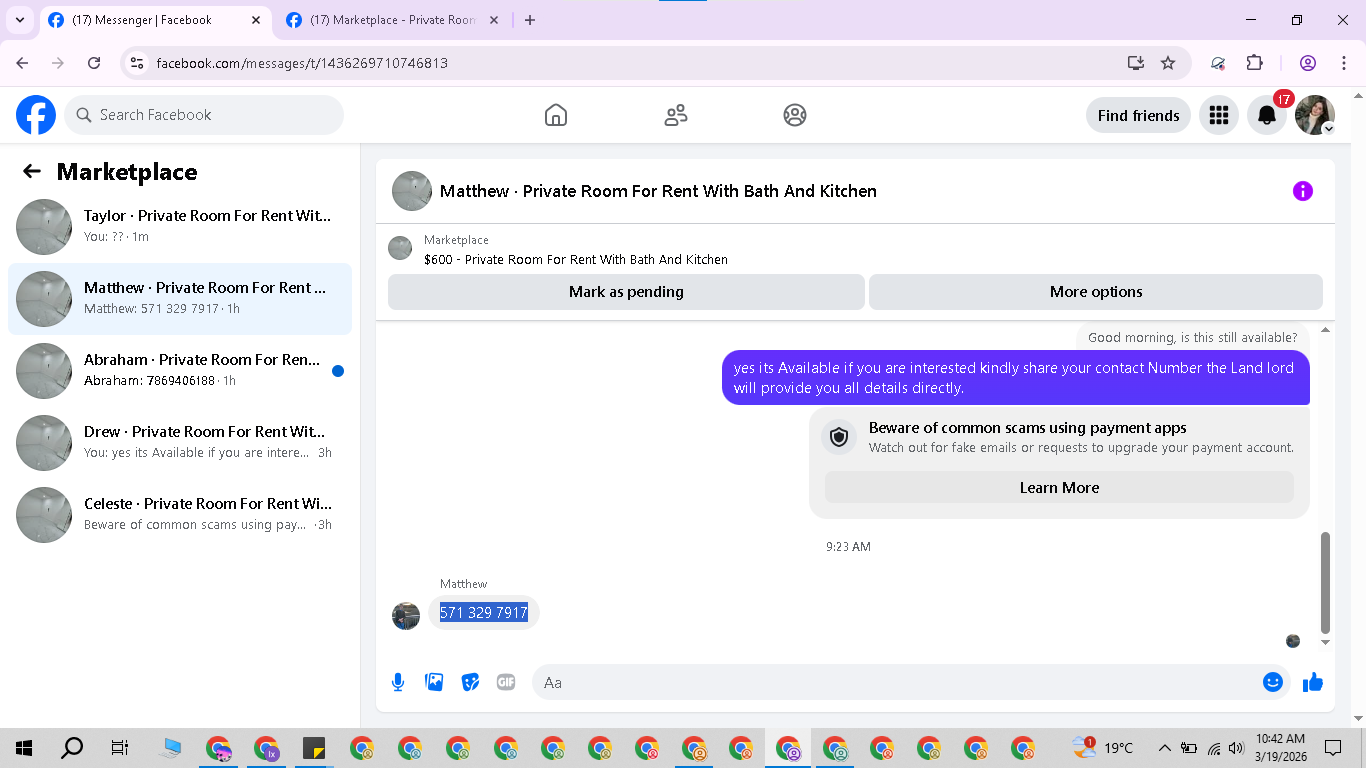Click 'Good morning, is this still available?' message
1366x768 pixels.
pyautogui.click(x=1192, y=337)
